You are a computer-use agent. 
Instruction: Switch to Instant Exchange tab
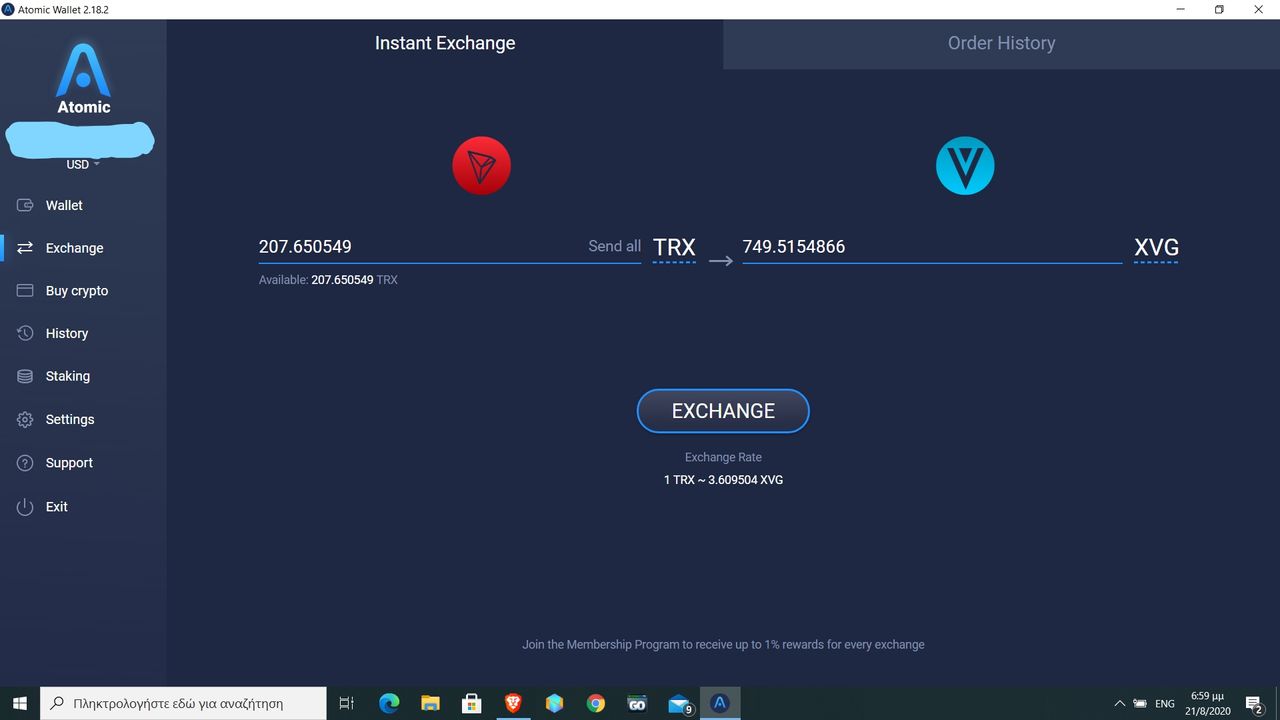point(445,43)
